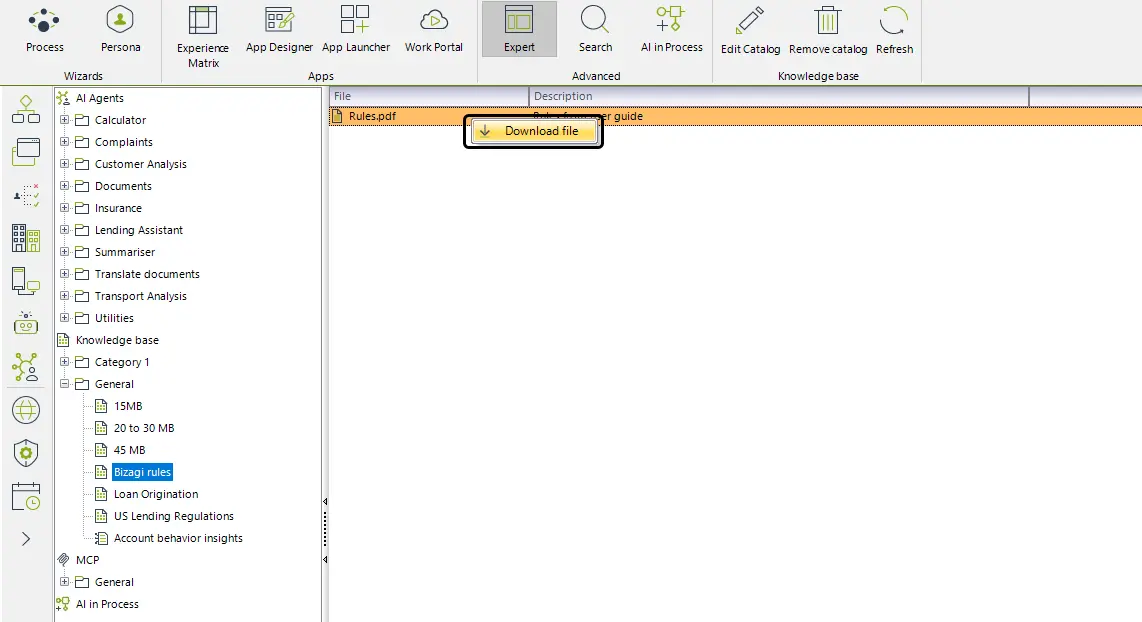
Task: Select the stacked windows sidebar icon
Action: [25, 152]
